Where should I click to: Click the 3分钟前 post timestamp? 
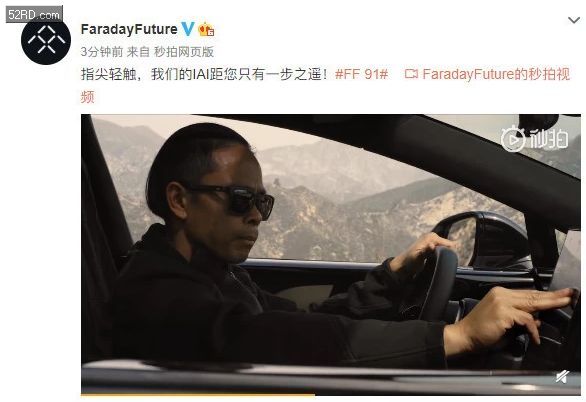point(102,52)
